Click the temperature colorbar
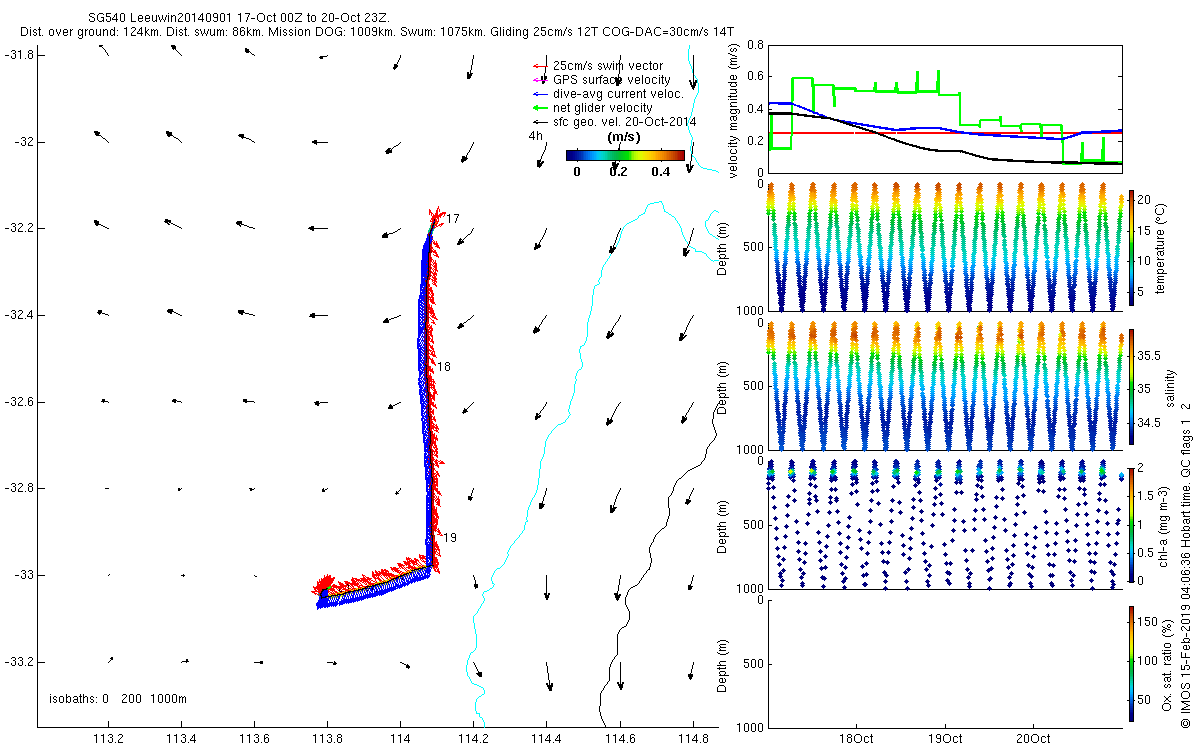The image size is (1200, 750). point(1131,247)
